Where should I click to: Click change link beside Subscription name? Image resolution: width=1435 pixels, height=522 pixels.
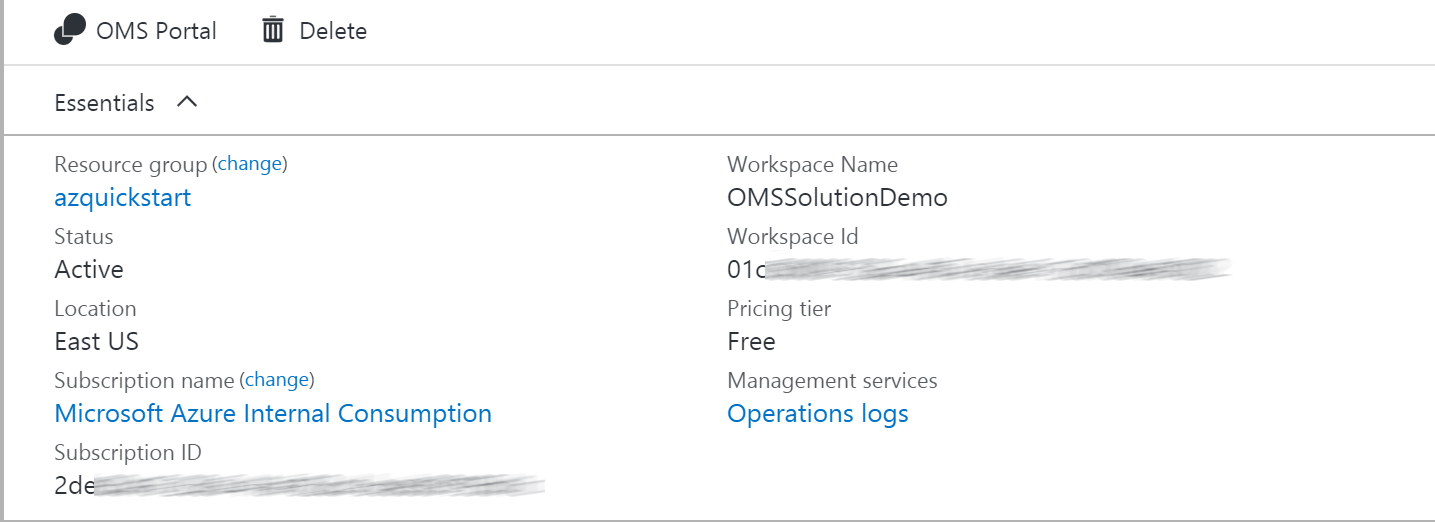[x=277, y=380]
